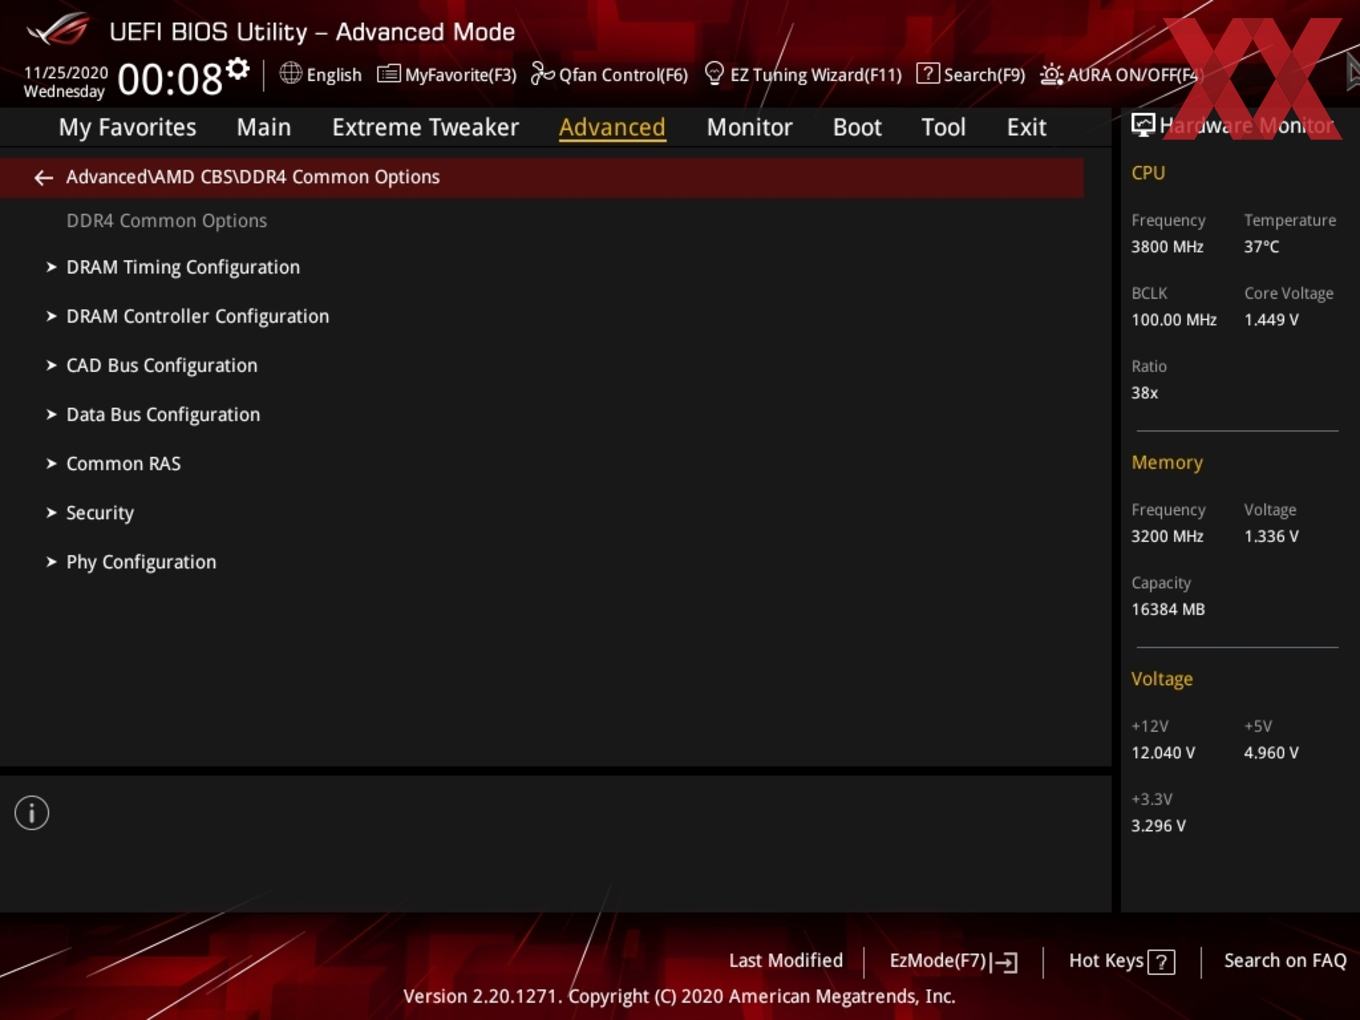
Task: Click the CPU Ratio value 38x
Action: pos(1144,393)
